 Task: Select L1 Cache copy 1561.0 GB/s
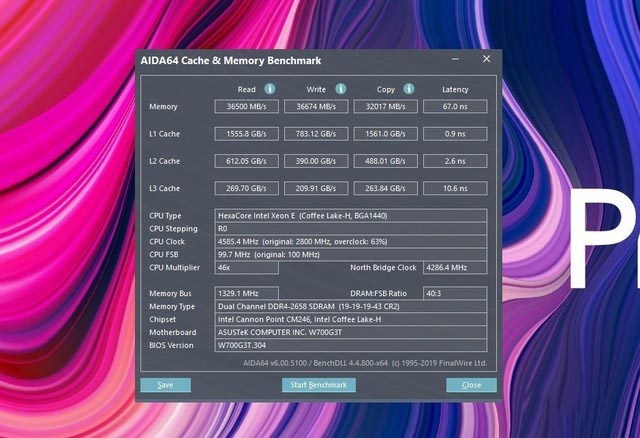385,134
